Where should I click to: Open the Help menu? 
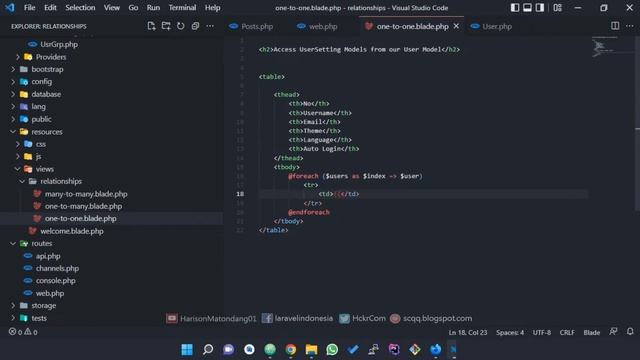tap(212, 8)
